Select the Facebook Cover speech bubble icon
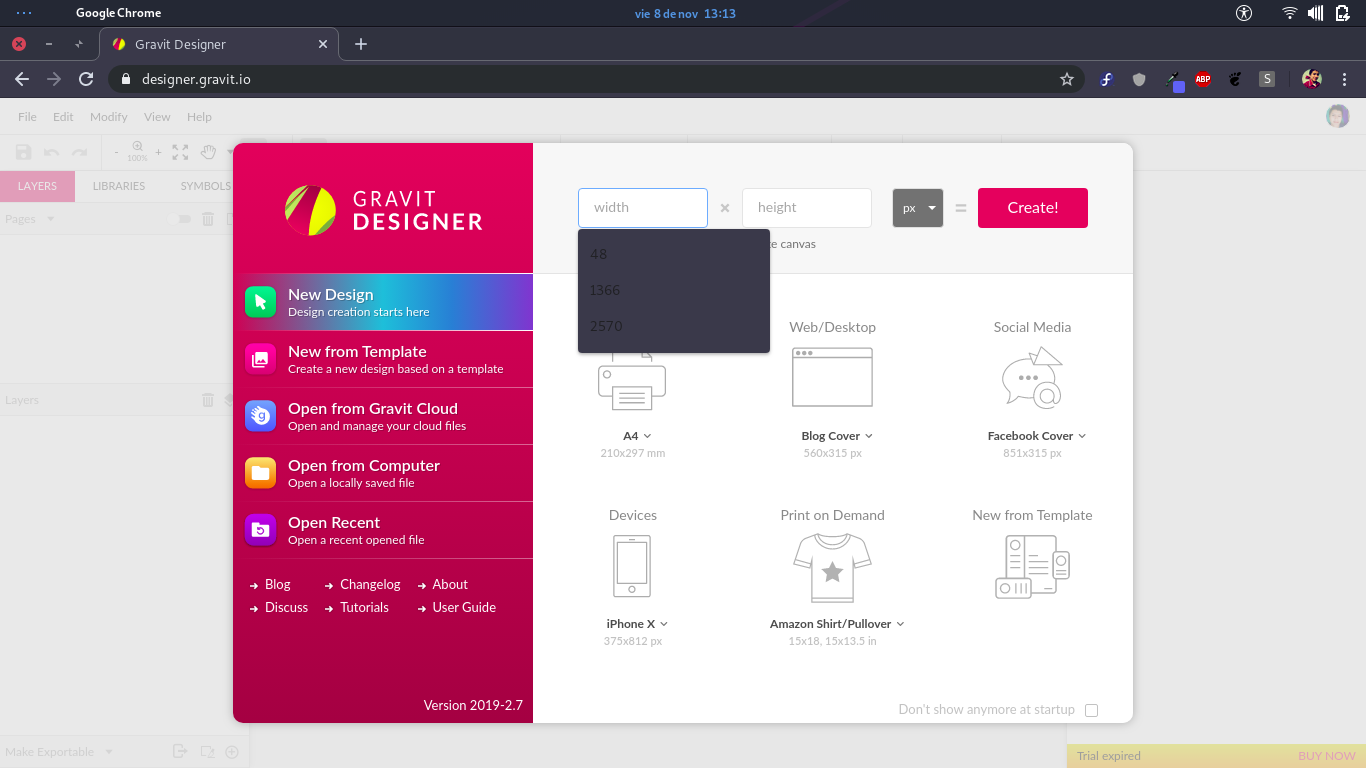 (x=1032, y=377)
